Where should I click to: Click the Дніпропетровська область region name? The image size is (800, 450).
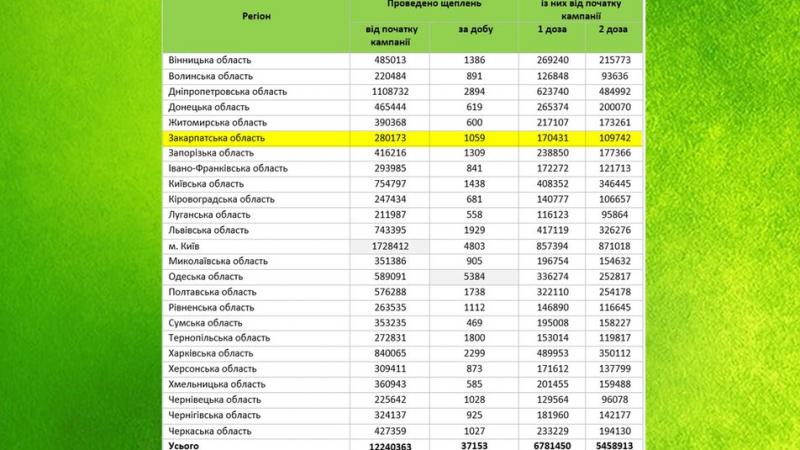229,91
